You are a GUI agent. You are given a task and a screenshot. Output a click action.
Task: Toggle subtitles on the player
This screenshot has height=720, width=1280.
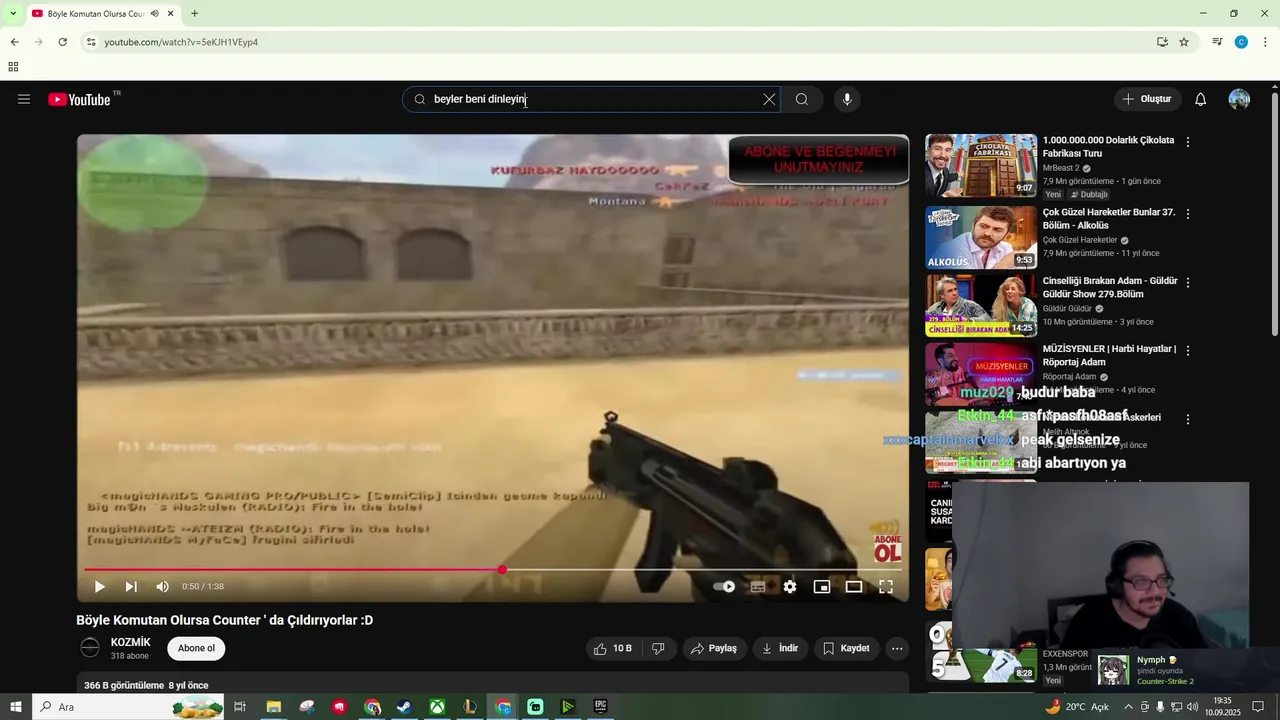pyautogui.click(x=758, y=587)
